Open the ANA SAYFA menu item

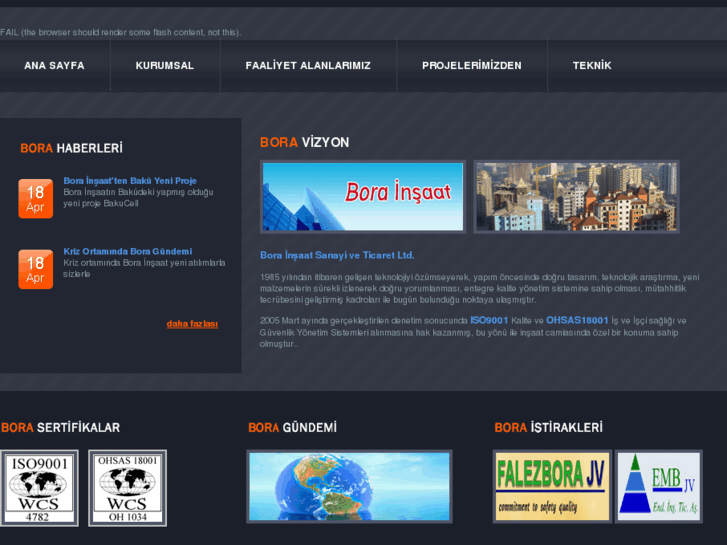pyautogui.click(x=54, y=65)
